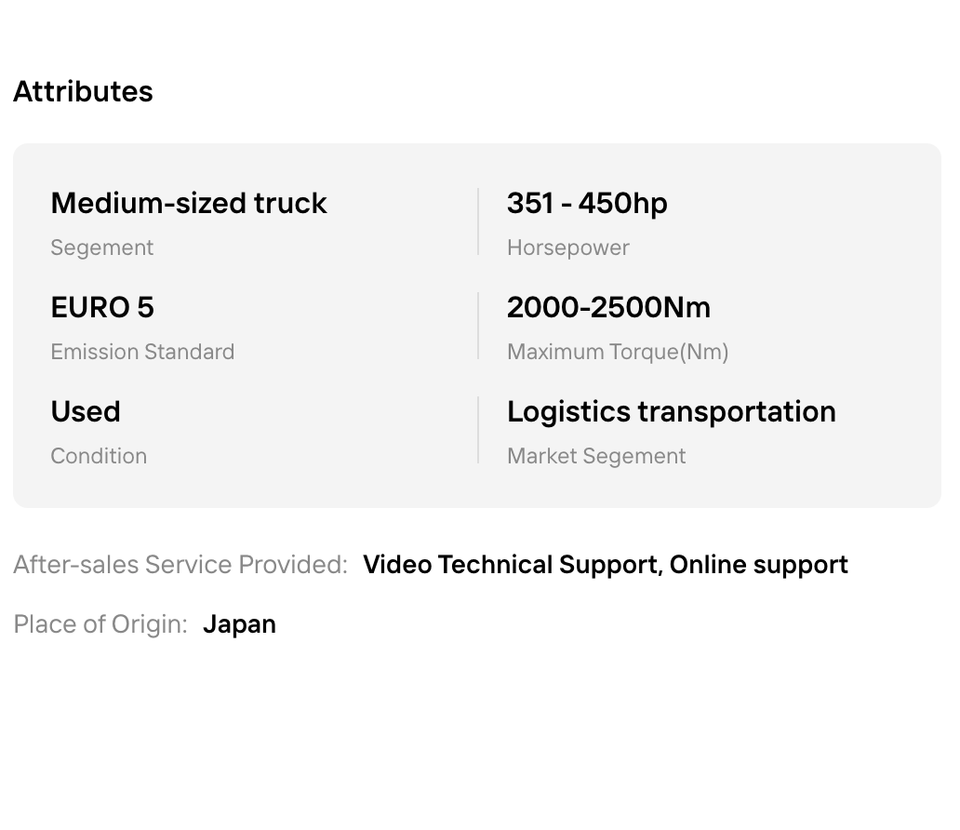Image resolution: width=960 pixels, height=830 pixels.
Task: Select Video Technical Support, Online support text
Action: tap(605, 565)
